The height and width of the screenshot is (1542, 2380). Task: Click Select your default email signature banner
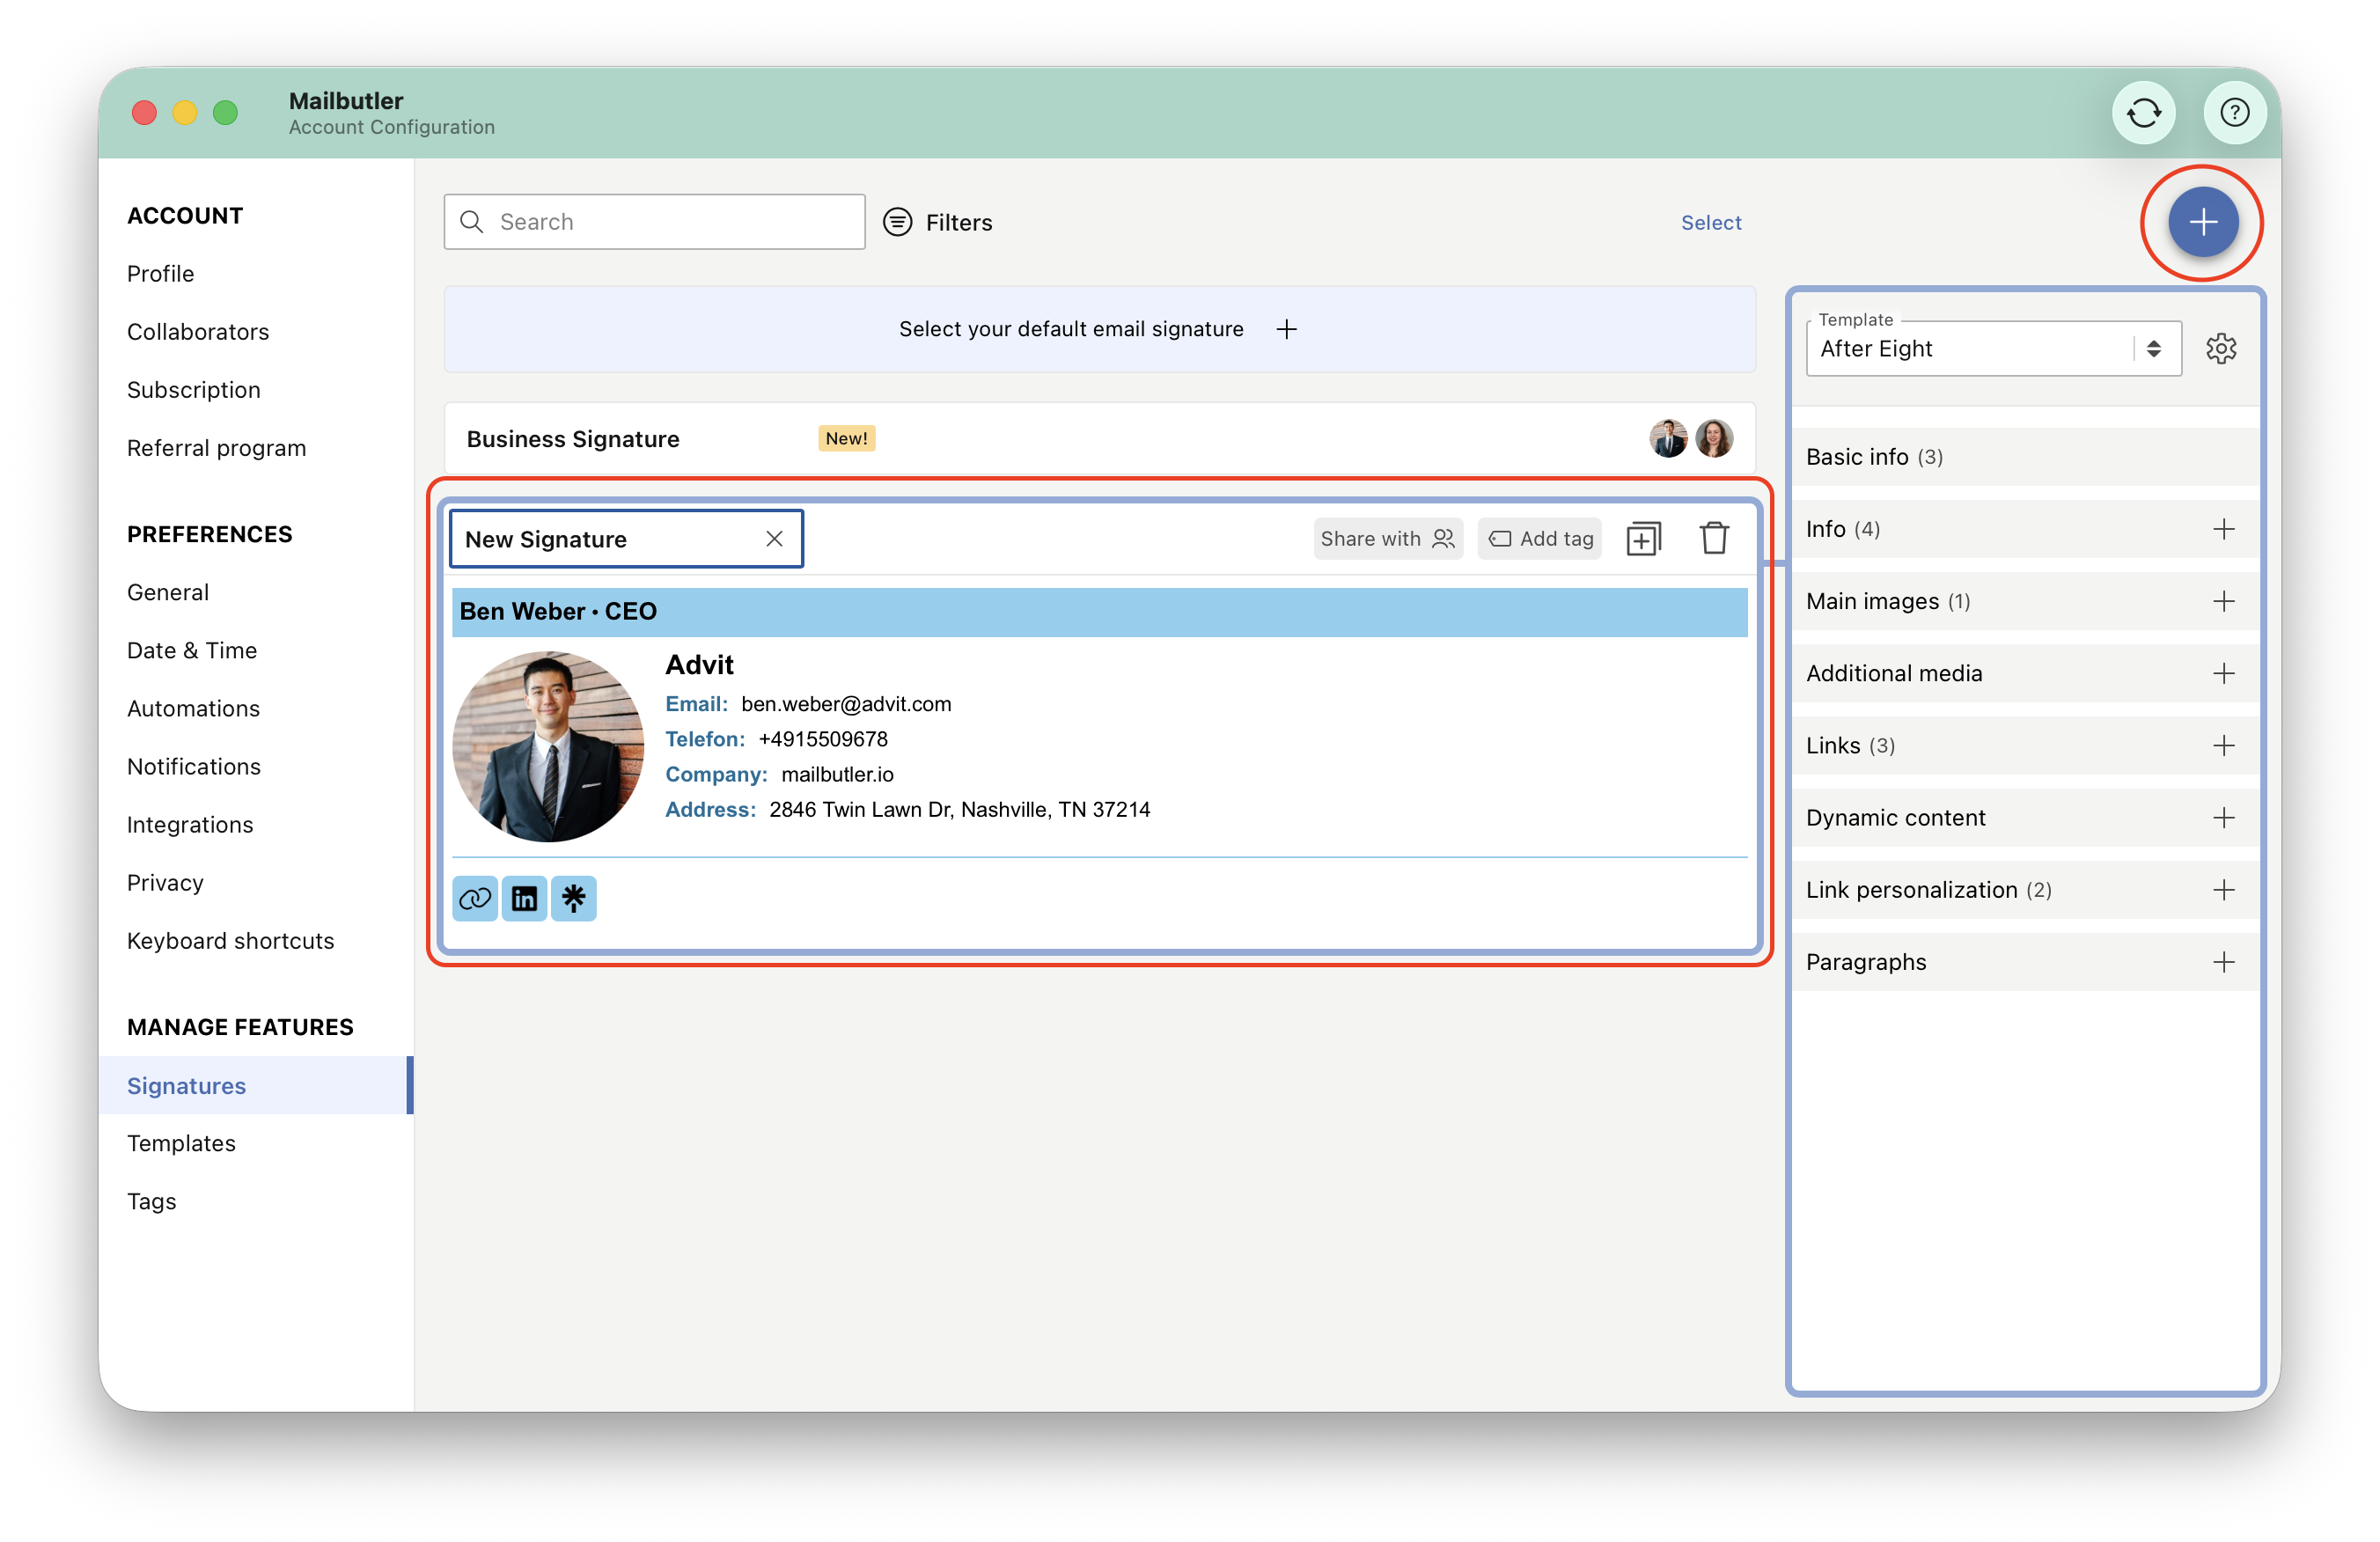click(x=1099, y=329)
